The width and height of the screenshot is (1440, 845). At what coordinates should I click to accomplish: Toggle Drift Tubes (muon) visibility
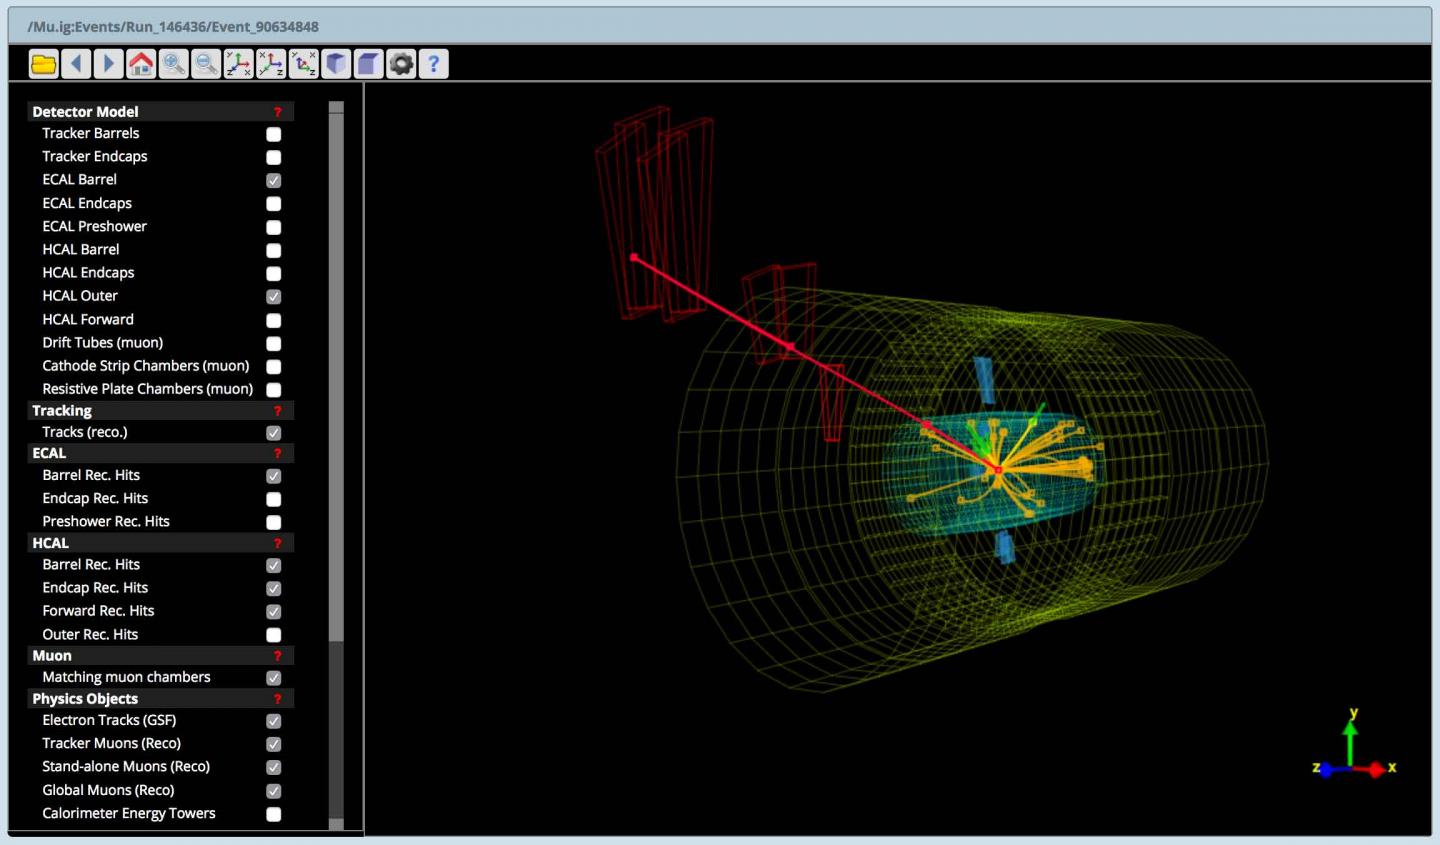[x=272, y=343]
